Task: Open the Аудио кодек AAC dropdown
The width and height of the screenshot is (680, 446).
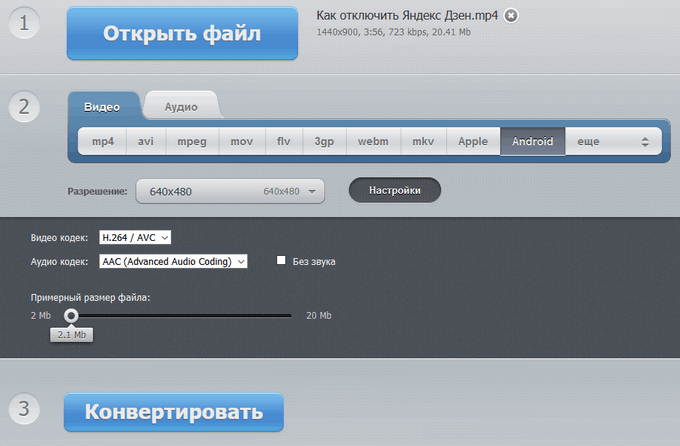Action: click(x=173, y=261)
